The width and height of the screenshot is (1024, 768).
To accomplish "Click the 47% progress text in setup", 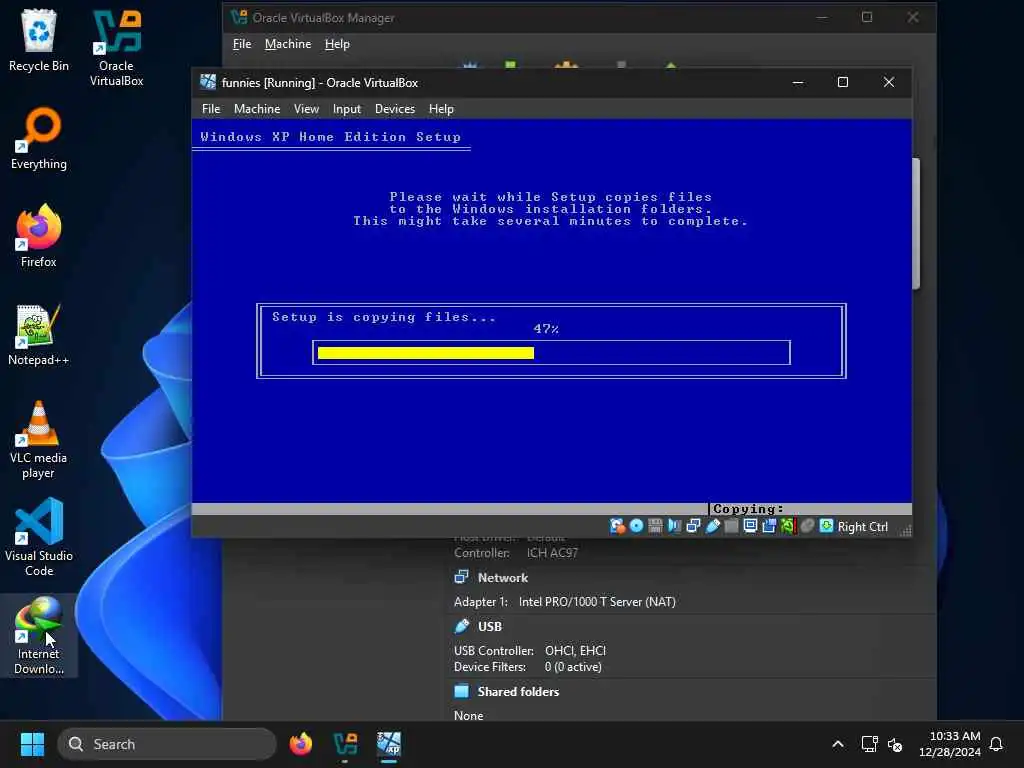I will coord(546,329).
